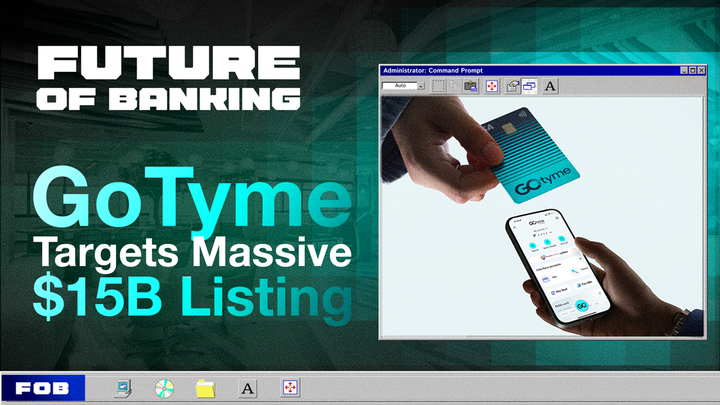720x405 pixels.
Task: Click the Paste icon in Command Prompt toolbar
Action: [471, 86]
